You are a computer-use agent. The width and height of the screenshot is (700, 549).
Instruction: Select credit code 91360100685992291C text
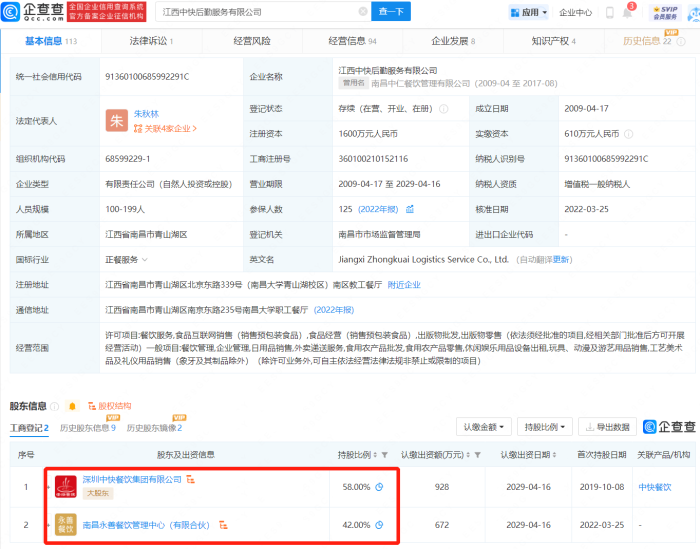click(147, 77)
